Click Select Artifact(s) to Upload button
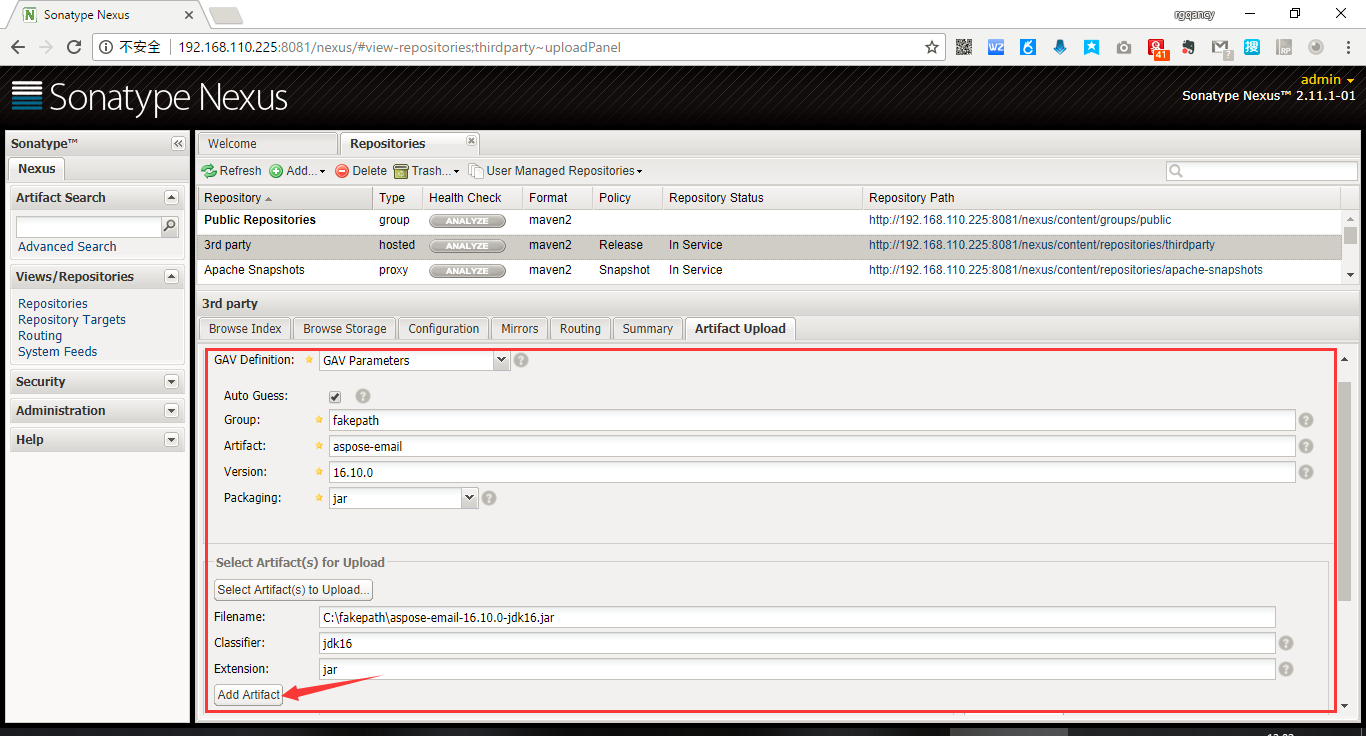The width and height of the screenshot is (1366, 736). [x=294, y=590]
